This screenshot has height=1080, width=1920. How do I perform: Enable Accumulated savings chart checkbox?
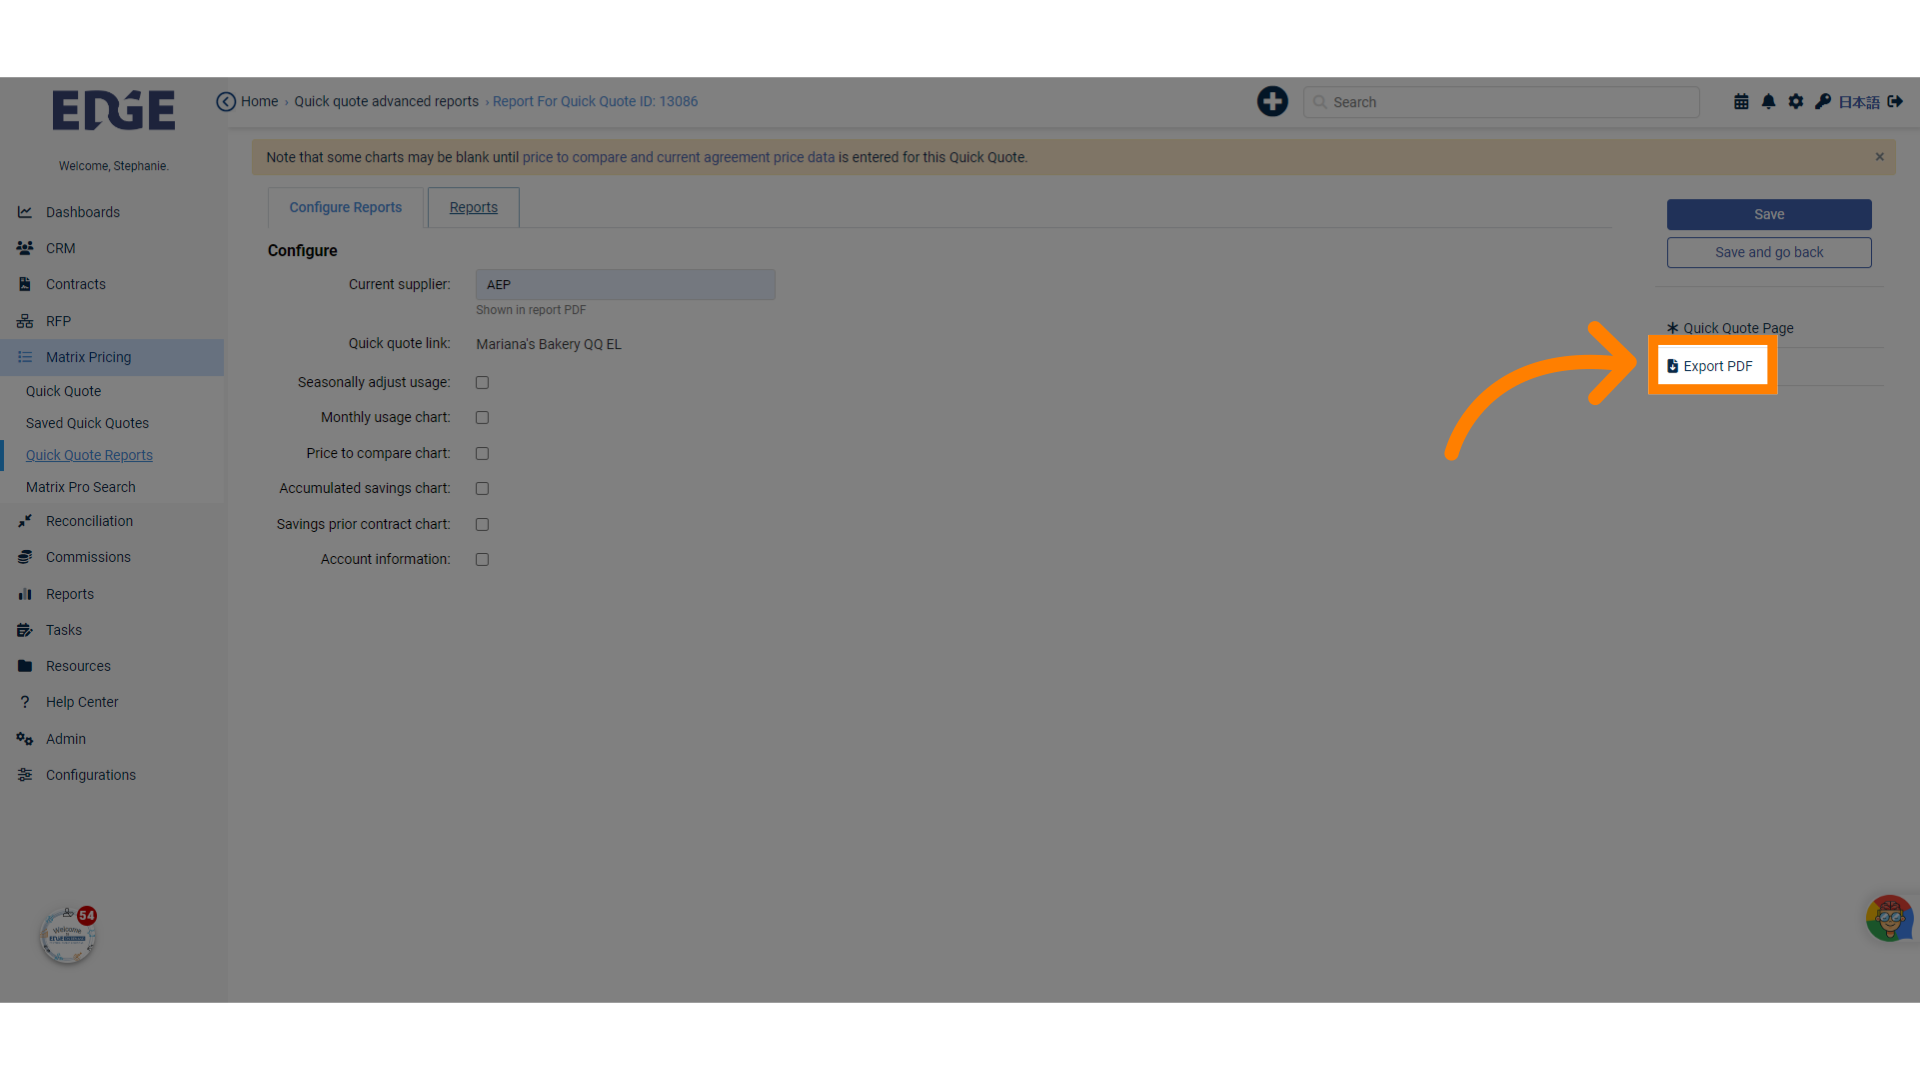tap(482, 488)
